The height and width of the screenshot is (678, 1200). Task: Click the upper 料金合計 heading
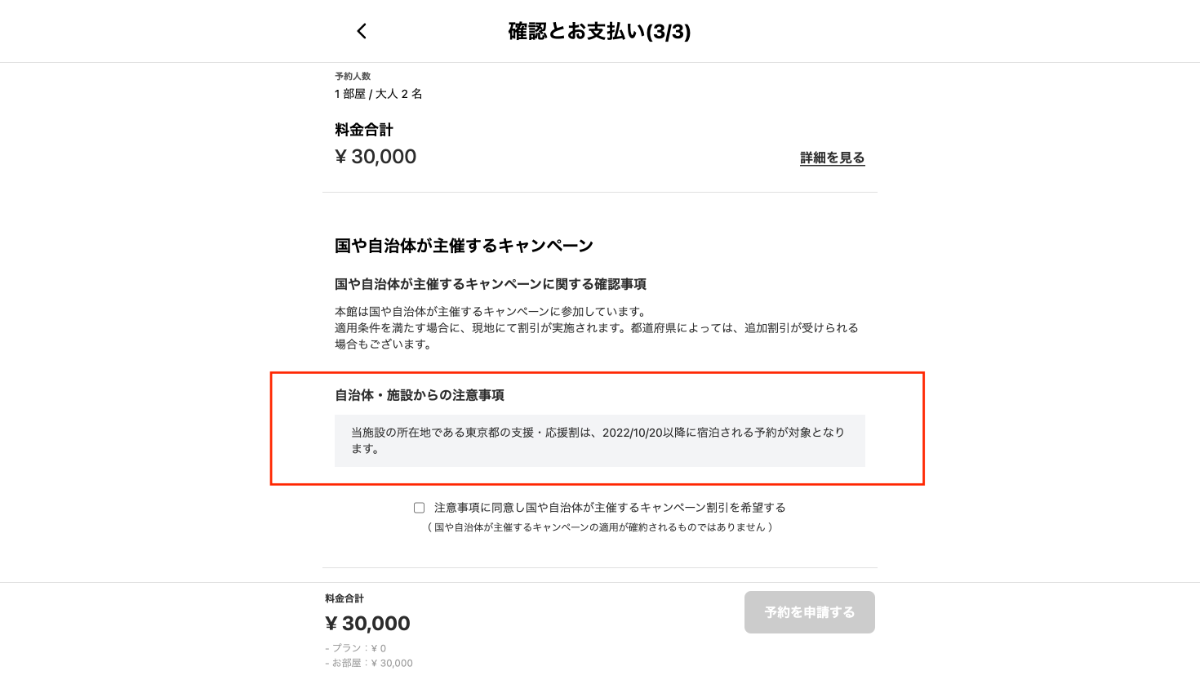(364, 130)
